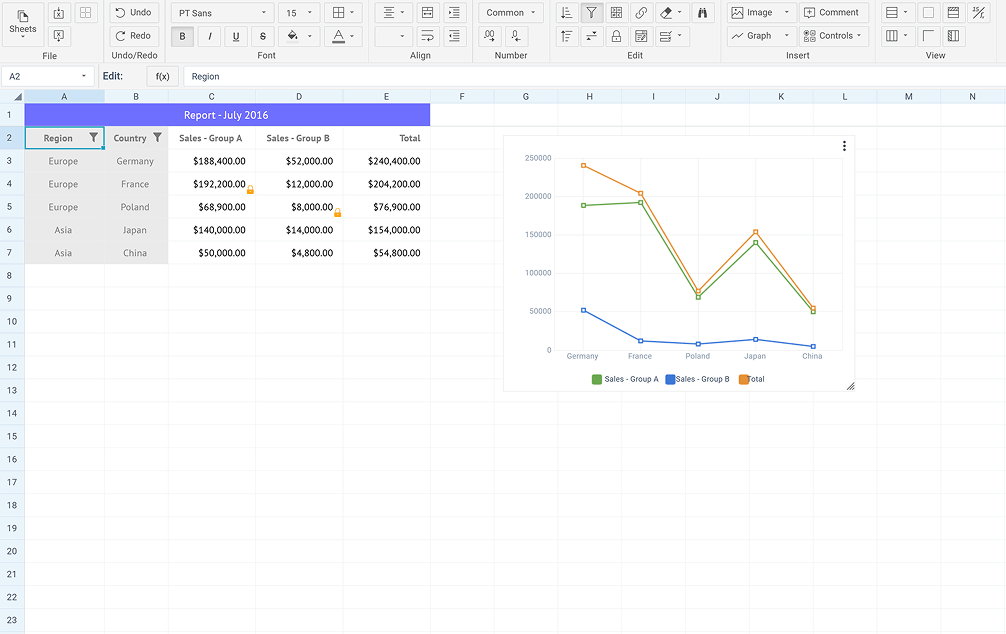1006x634 pixels.
Task: Click the edit cell form icon
Action: [x=641, y=37]
